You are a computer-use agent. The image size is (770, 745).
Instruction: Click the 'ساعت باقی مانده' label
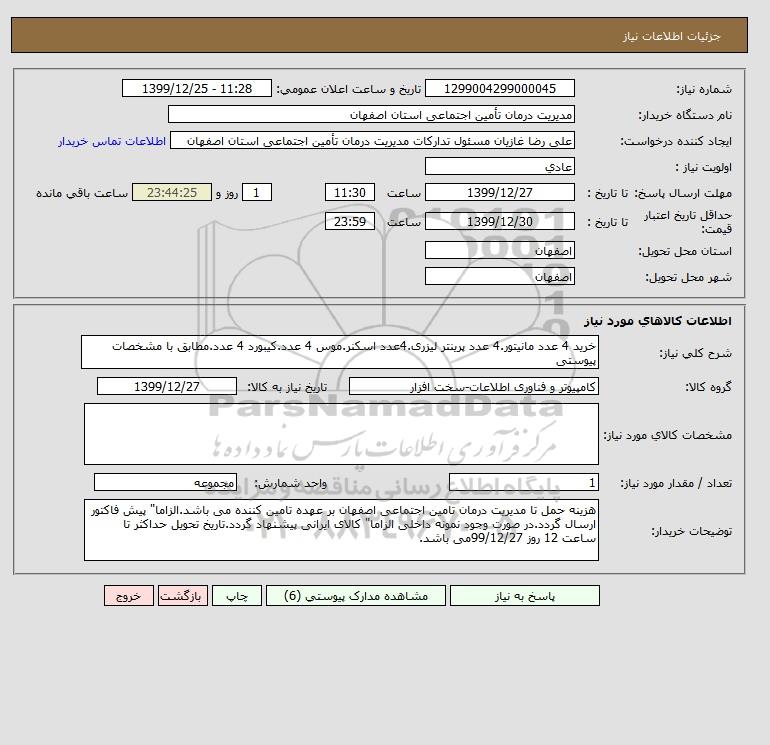pyautogui.click(x=82, y=193)
